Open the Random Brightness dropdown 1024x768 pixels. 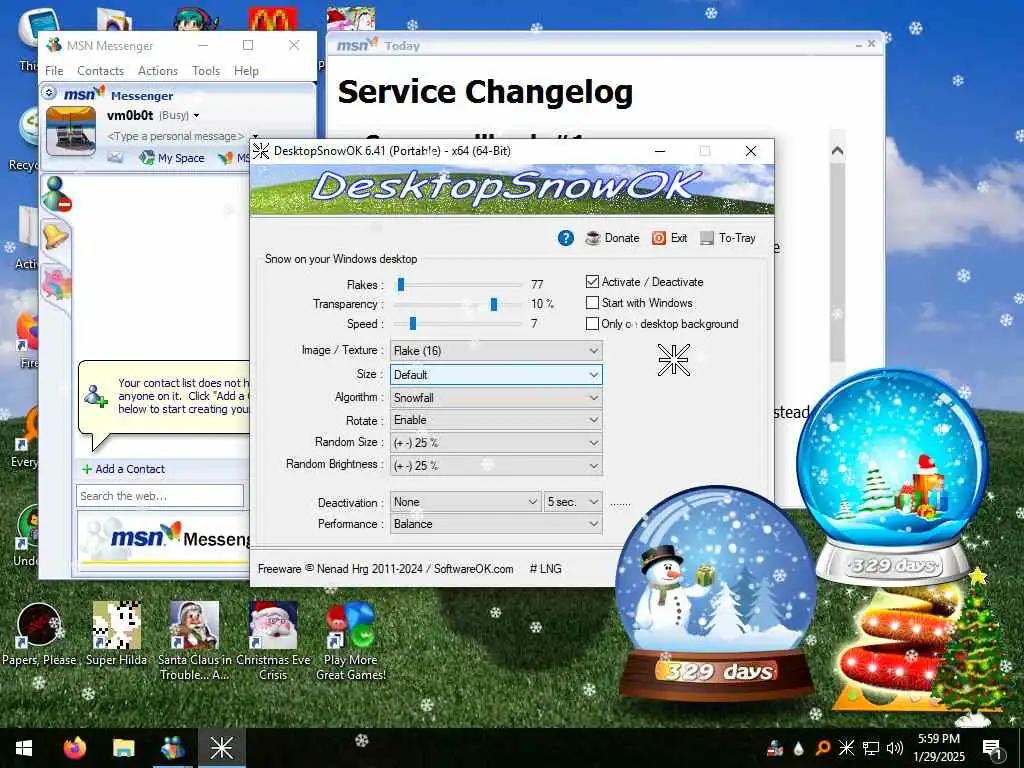click(496, 466)
